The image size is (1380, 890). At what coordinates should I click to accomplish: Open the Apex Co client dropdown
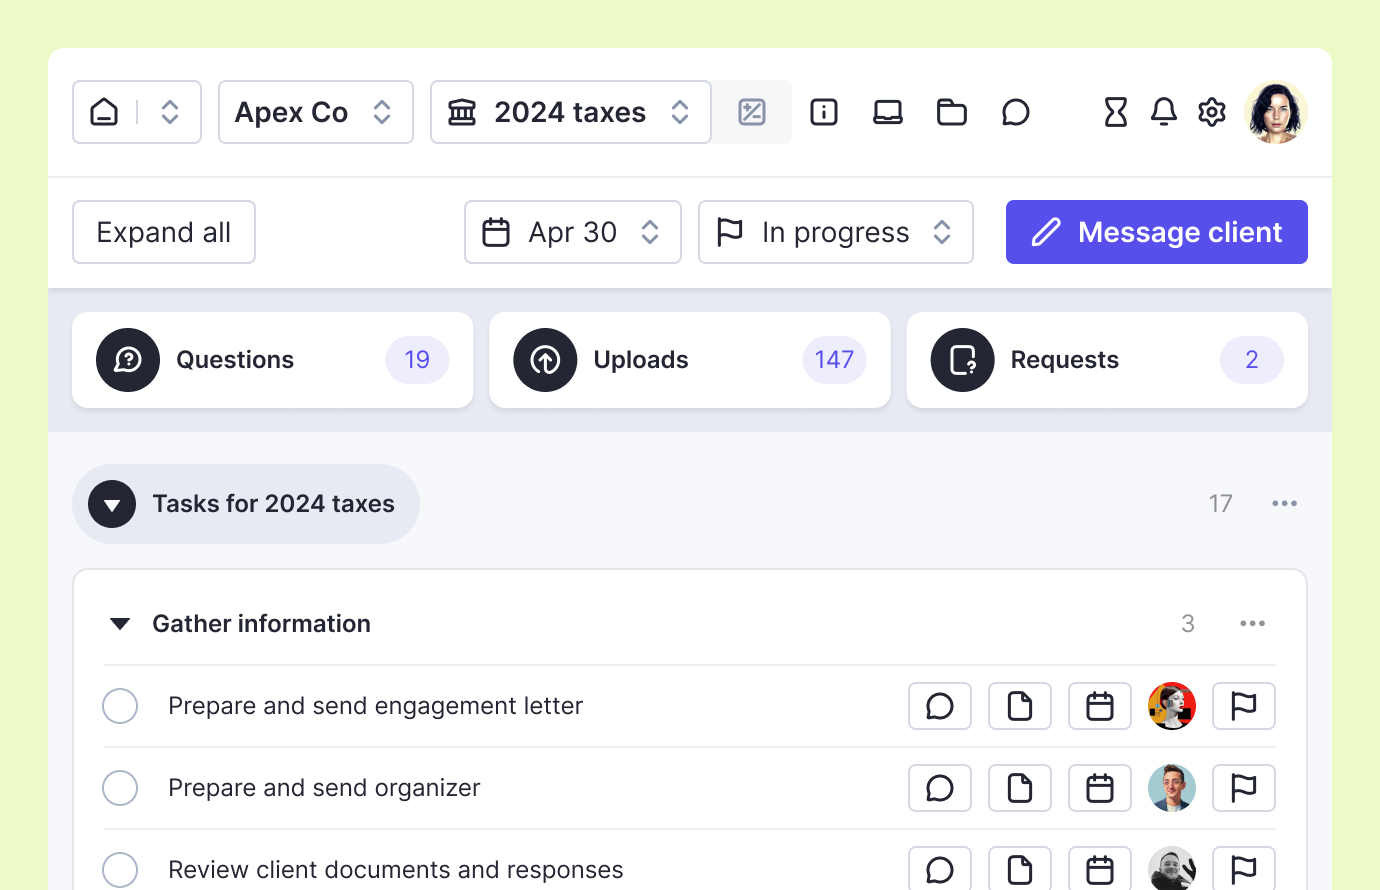315,112
